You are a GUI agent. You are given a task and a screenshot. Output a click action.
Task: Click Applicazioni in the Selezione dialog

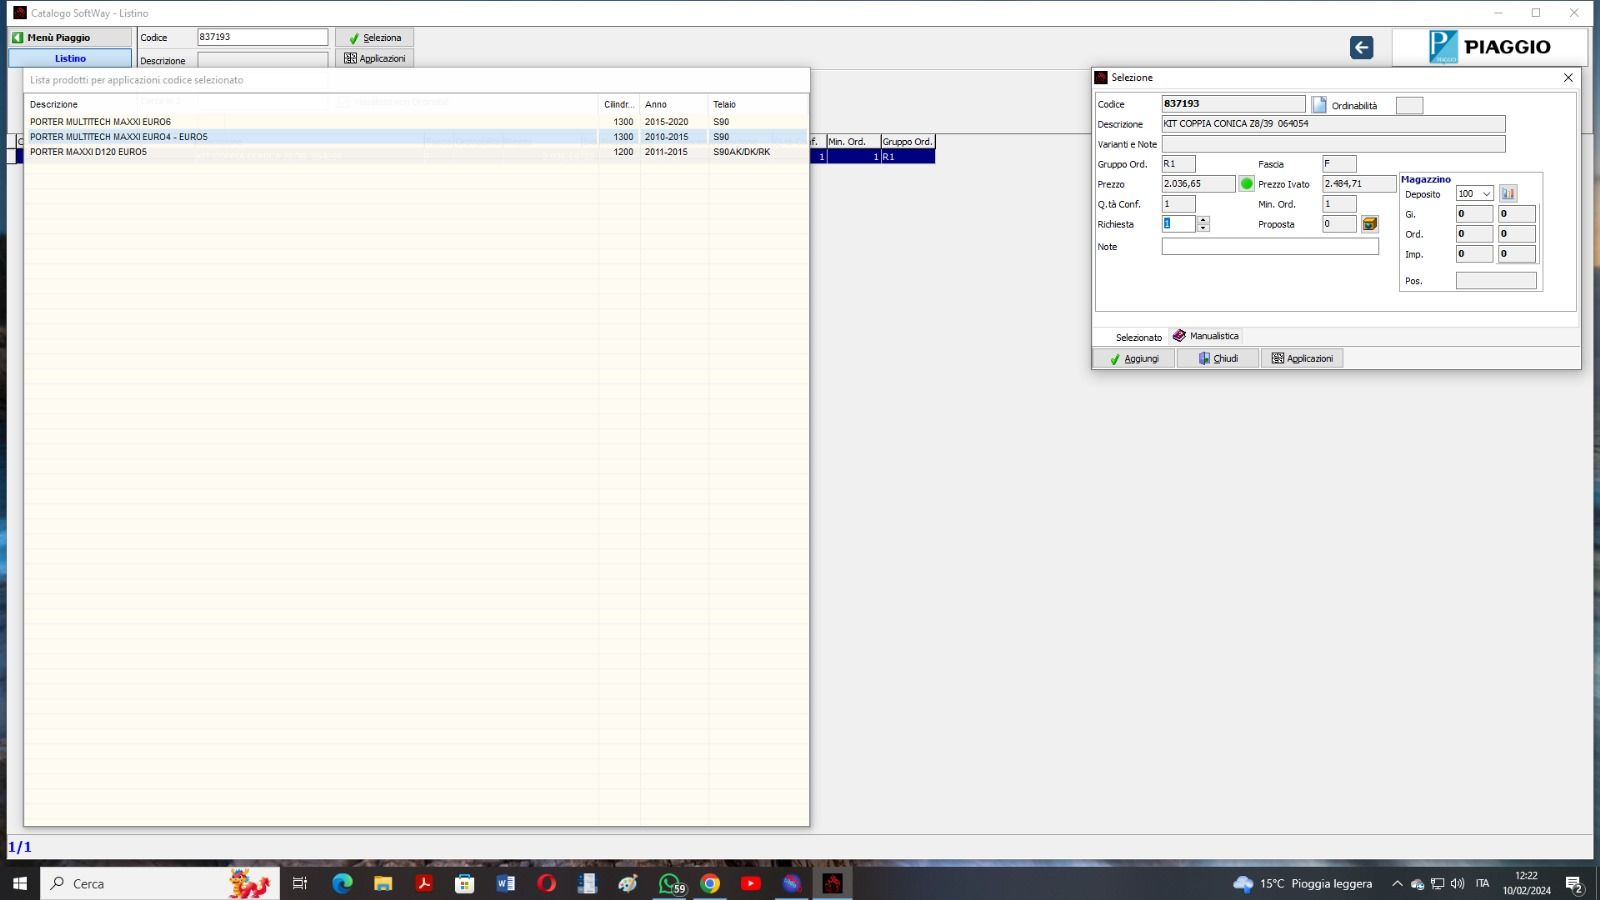coord(1302,358)
